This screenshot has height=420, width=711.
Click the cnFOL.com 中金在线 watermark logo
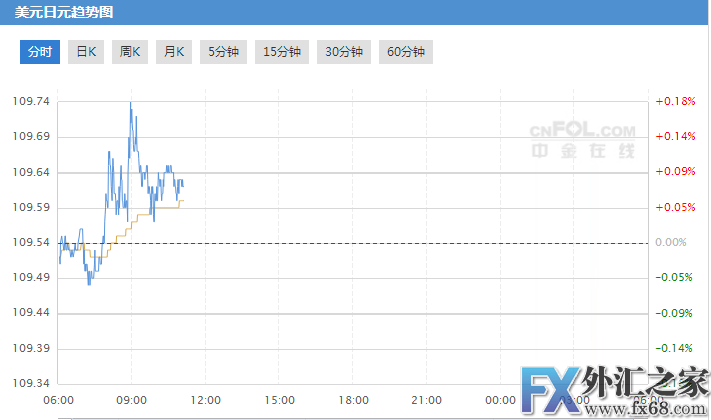pos(583,141)
